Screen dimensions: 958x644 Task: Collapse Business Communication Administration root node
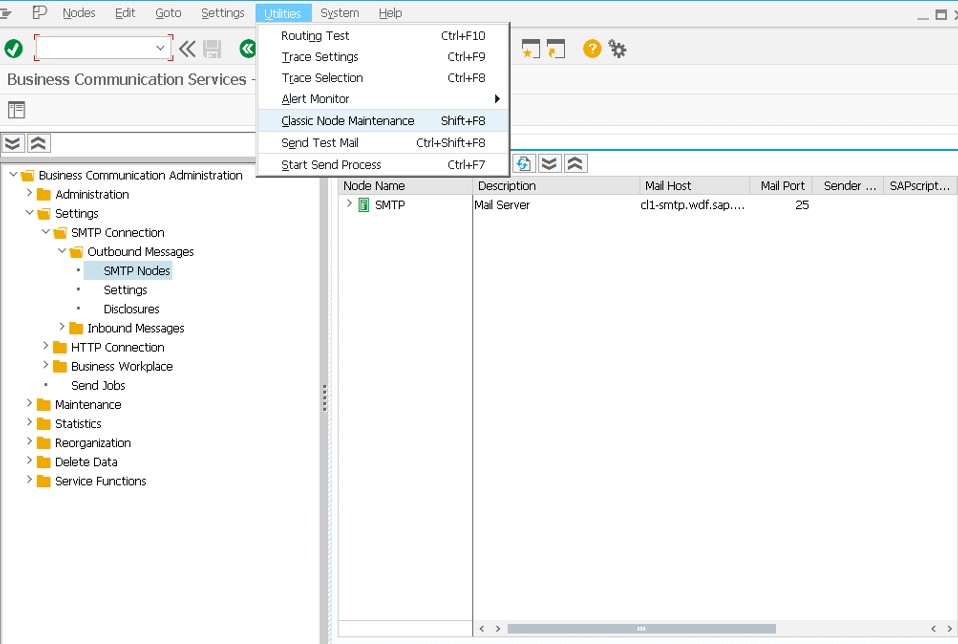[x=13, y=175]
